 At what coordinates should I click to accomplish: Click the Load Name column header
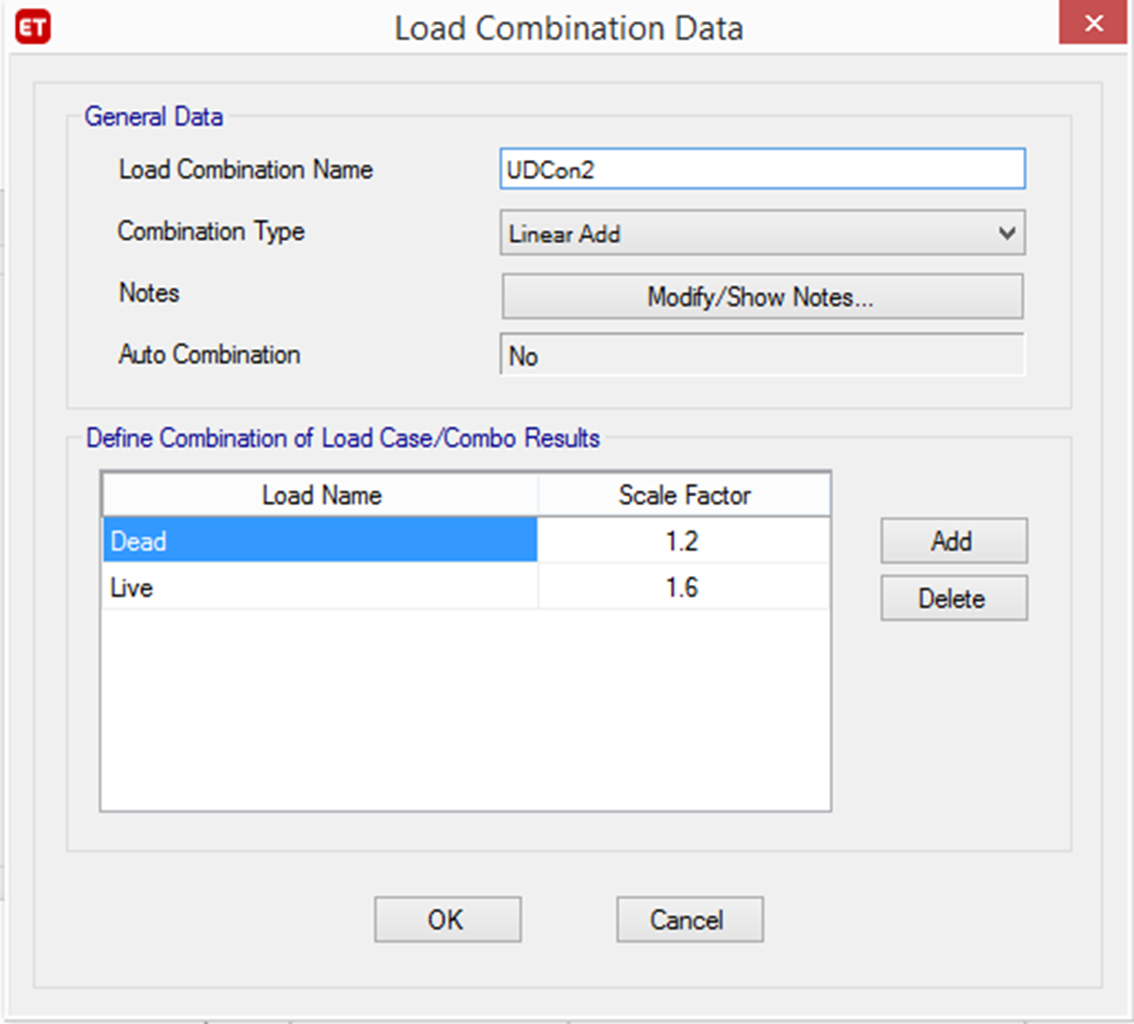coord(320,495)
